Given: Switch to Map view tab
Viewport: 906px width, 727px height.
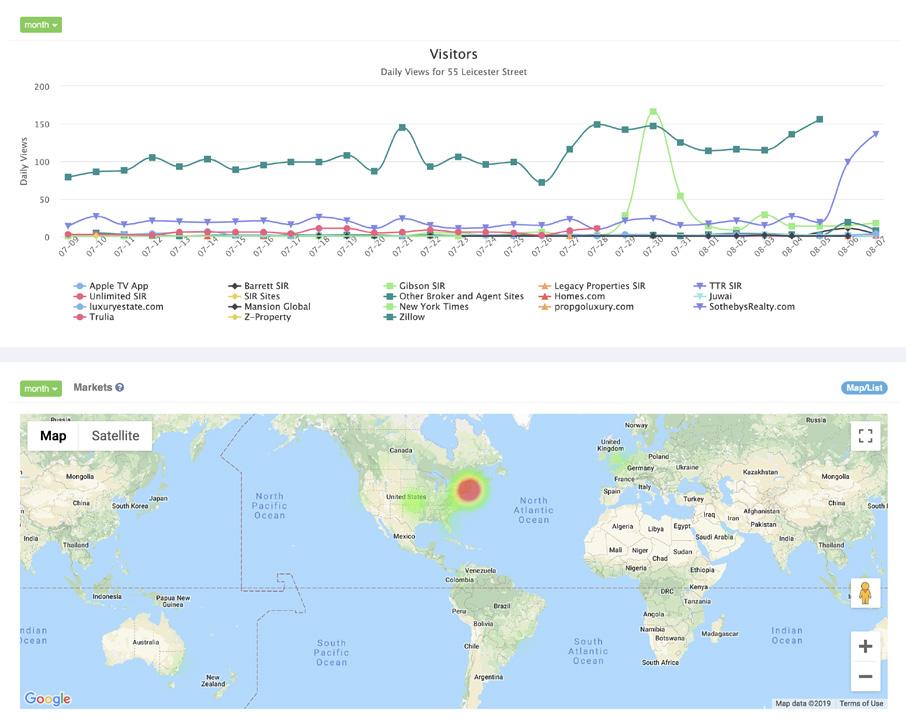Looking at the screenshot, I should coord(53,436).
